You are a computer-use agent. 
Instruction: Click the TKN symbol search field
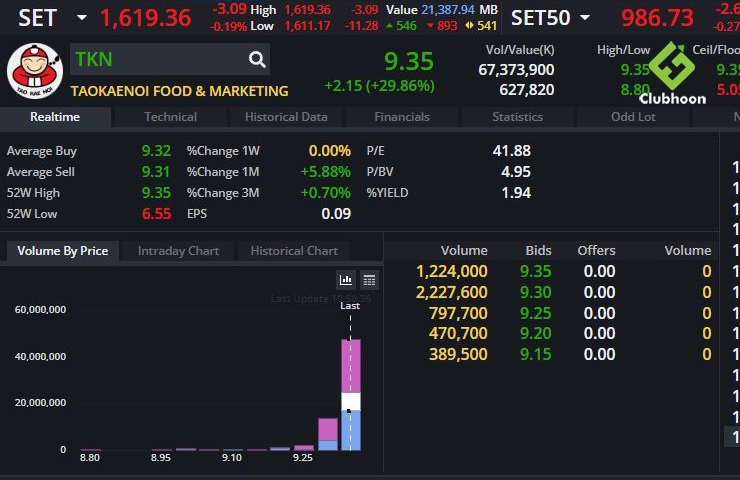tap(170, 59)
